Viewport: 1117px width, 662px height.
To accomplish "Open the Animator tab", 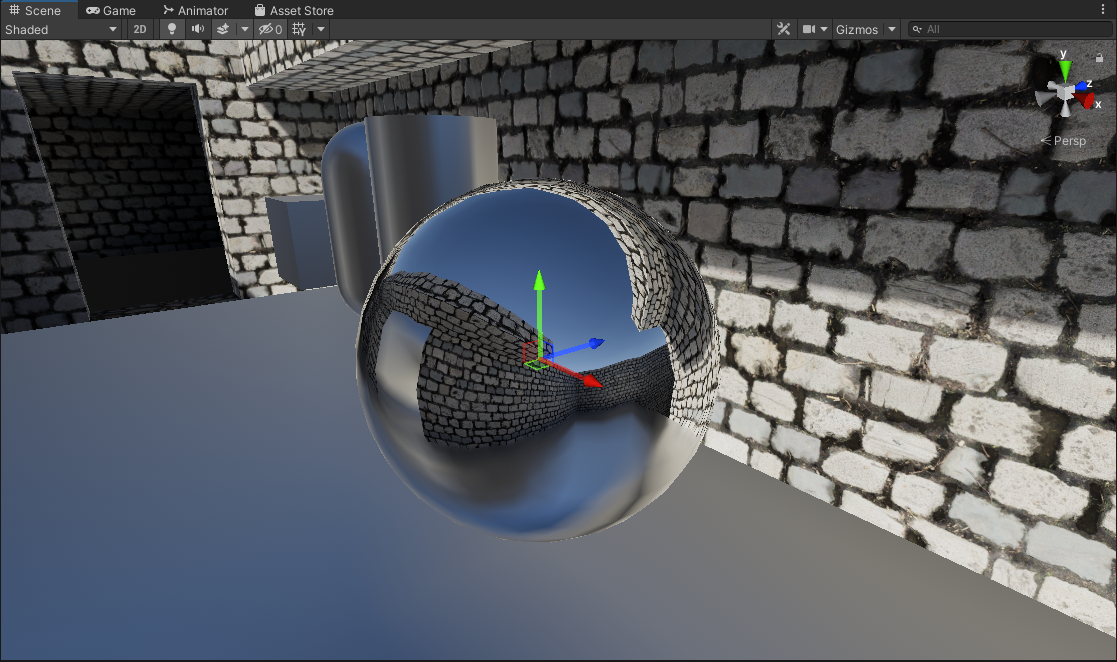I will (x=195, y=10).
